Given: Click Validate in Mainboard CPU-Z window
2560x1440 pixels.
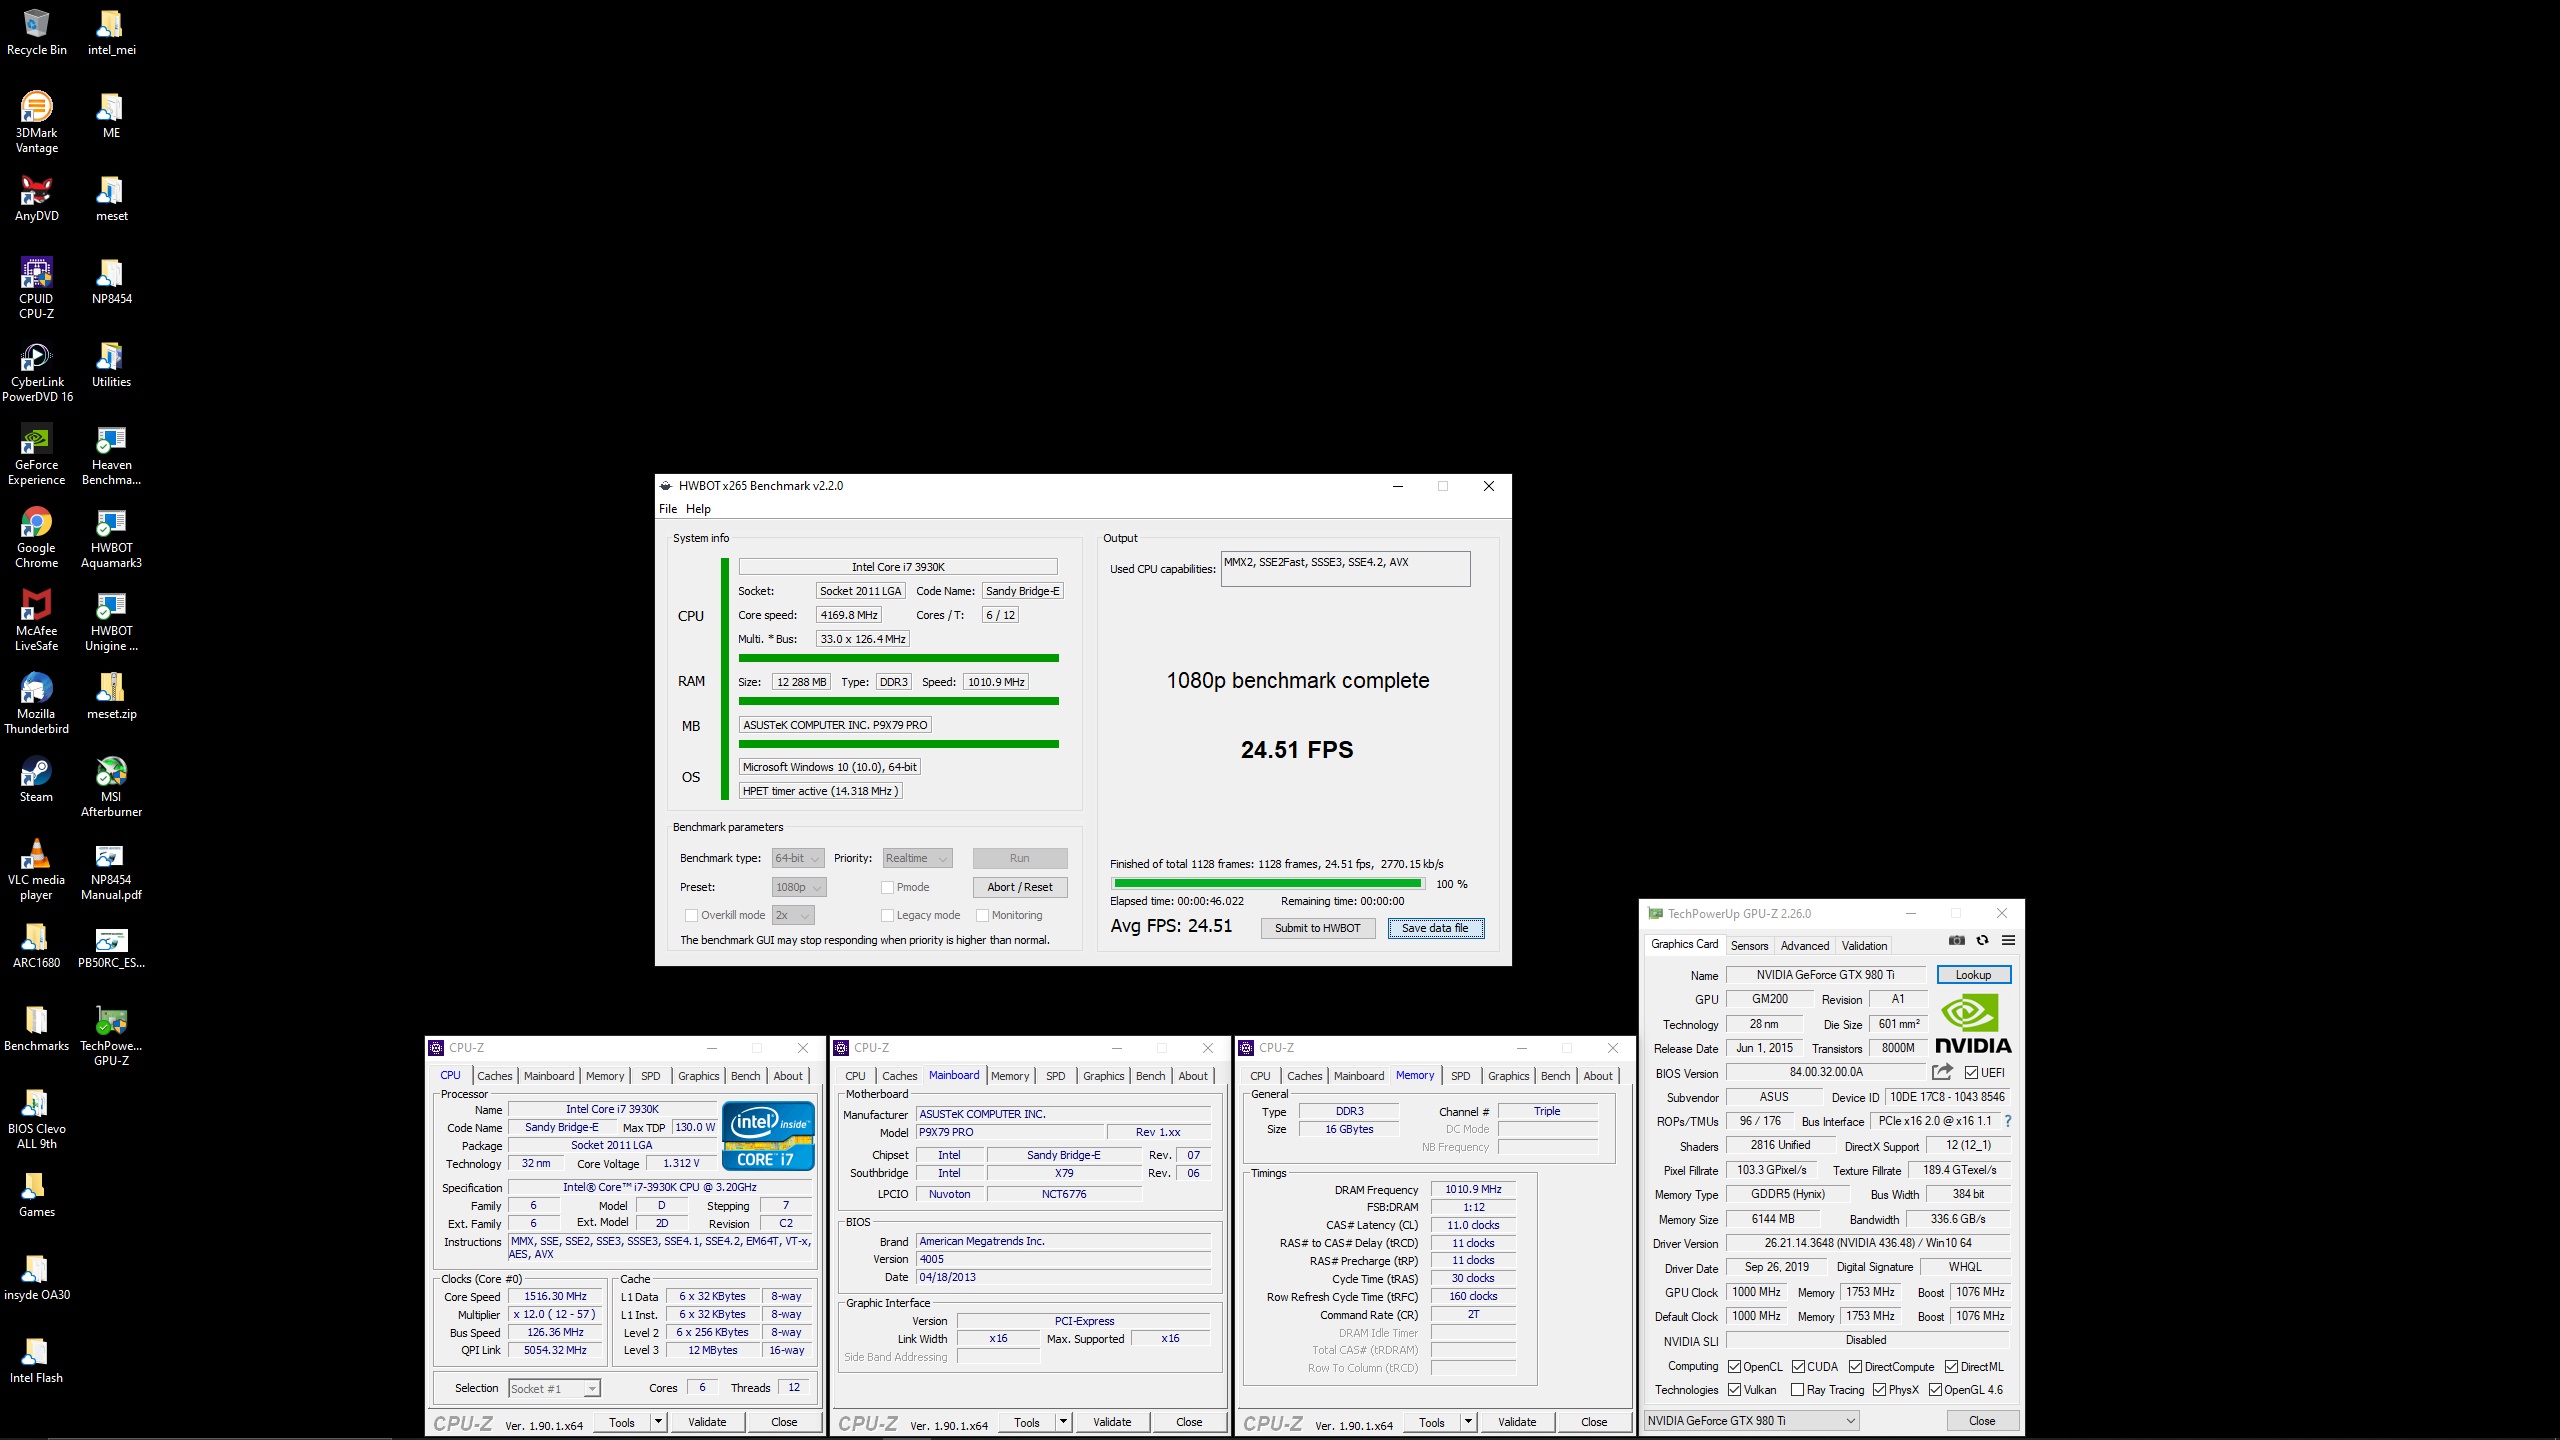Looking at the screenshot, I should [x=1112, y=1422].
